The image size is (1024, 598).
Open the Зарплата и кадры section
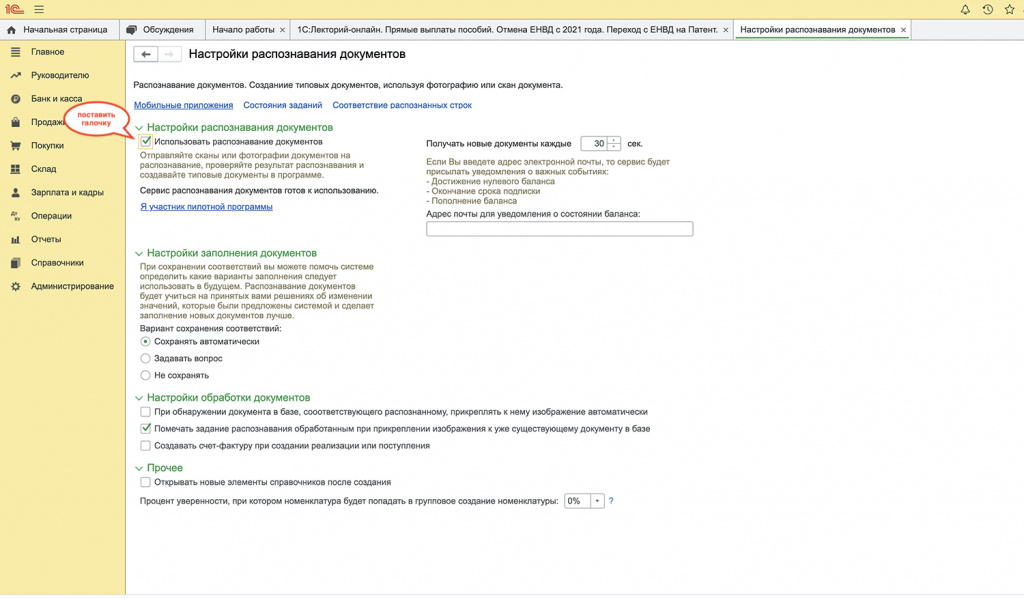67,193
